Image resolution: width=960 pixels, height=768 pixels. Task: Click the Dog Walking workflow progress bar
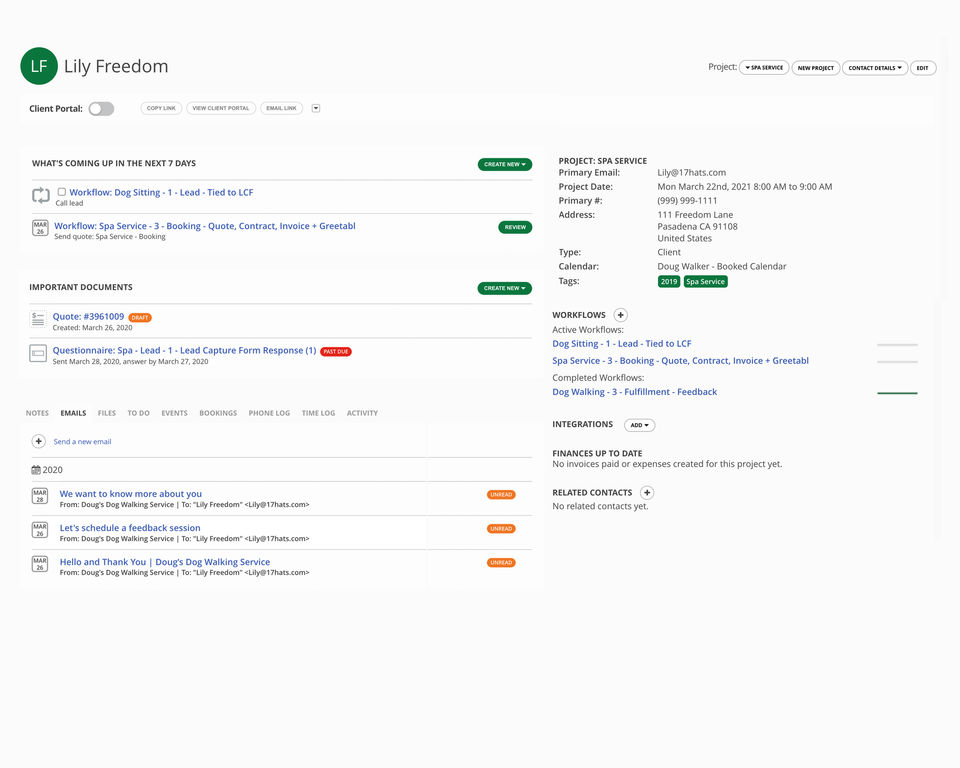tap(897, 393)
